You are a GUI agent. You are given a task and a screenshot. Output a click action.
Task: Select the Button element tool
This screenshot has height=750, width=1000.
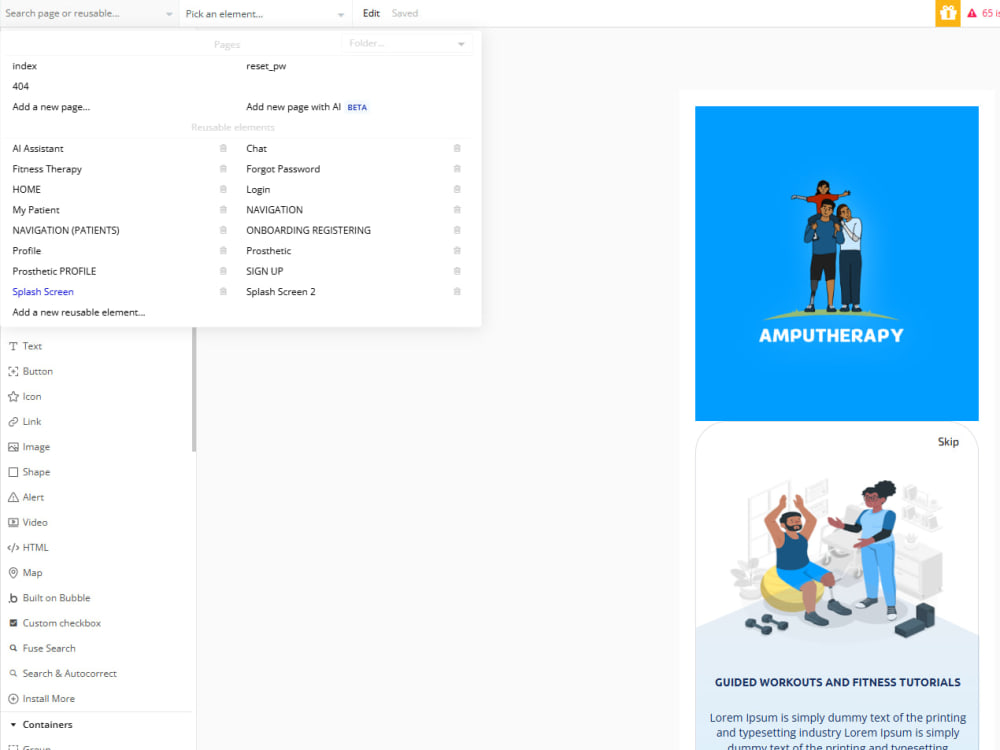click(35, 371)
